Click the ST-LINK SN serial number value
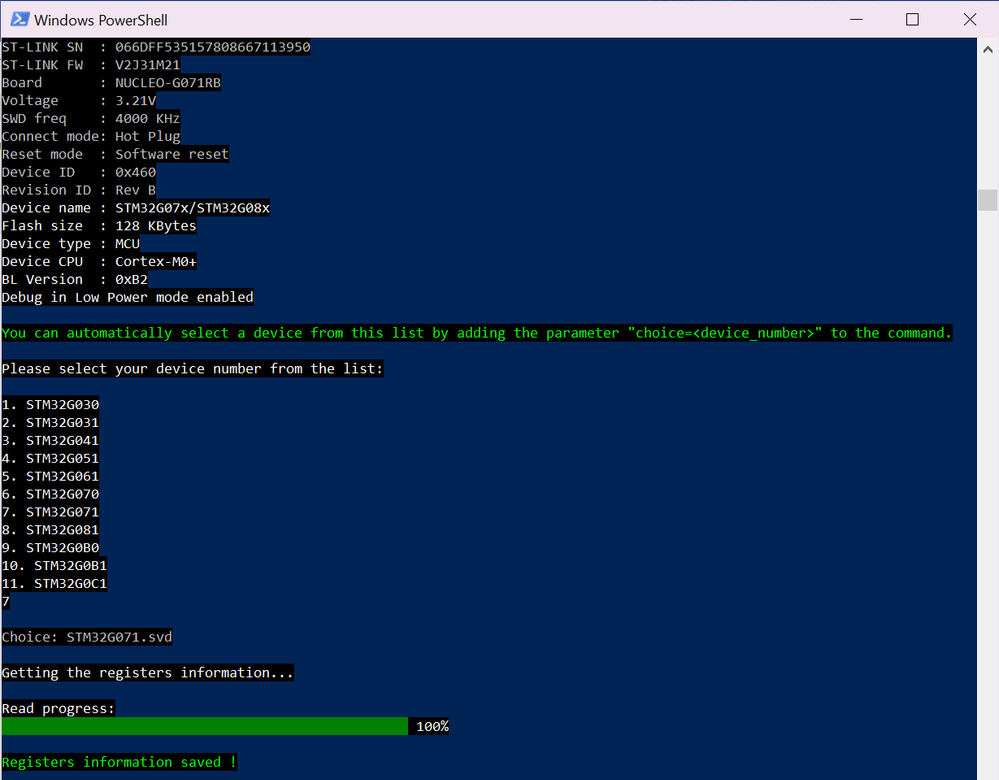999x780 pixels. pos(213,47)
